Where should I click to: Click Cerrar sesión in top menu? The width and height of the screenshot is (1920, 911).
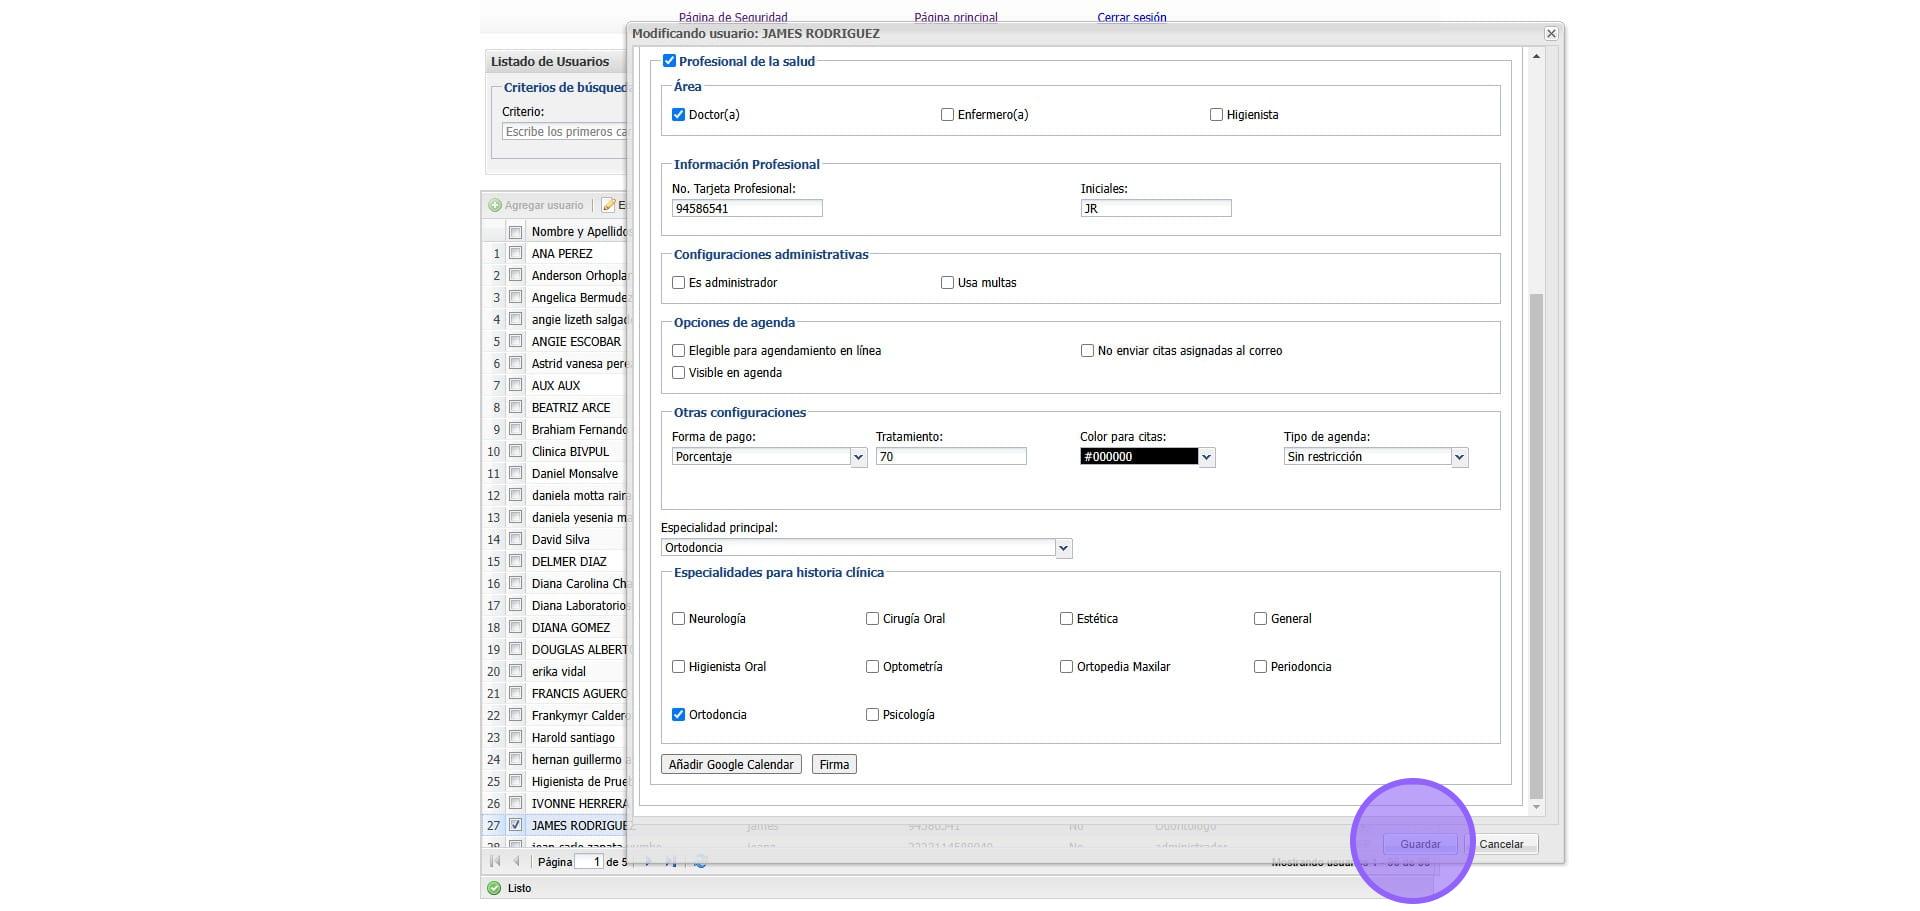(1131, 17)
